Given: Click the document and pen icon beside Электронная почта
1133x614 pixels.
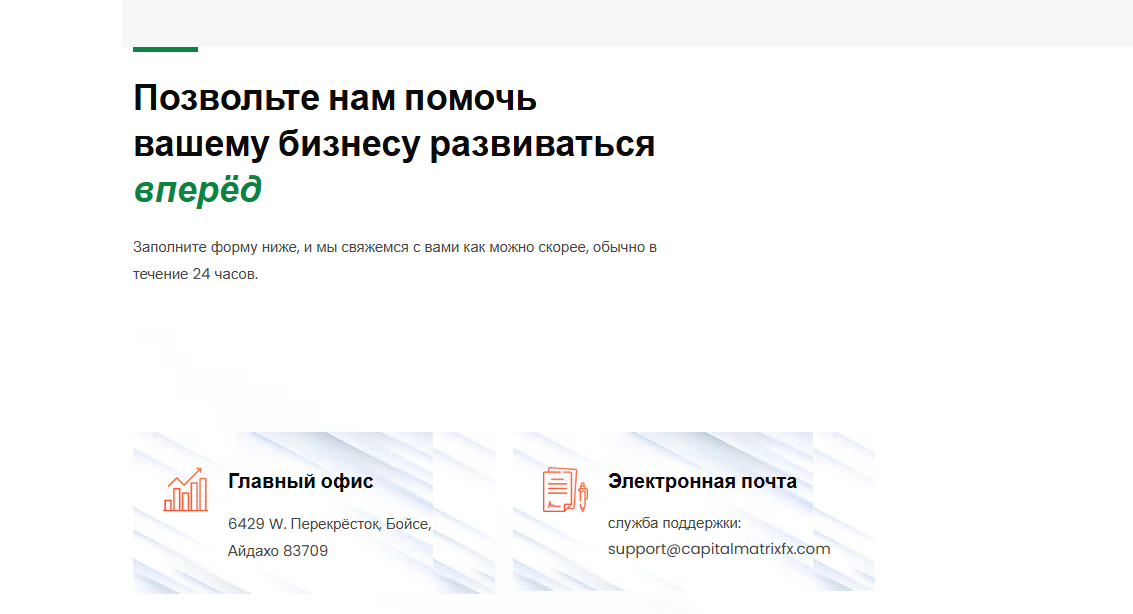Looking at the screenshot, I should [x=565, y=490].
